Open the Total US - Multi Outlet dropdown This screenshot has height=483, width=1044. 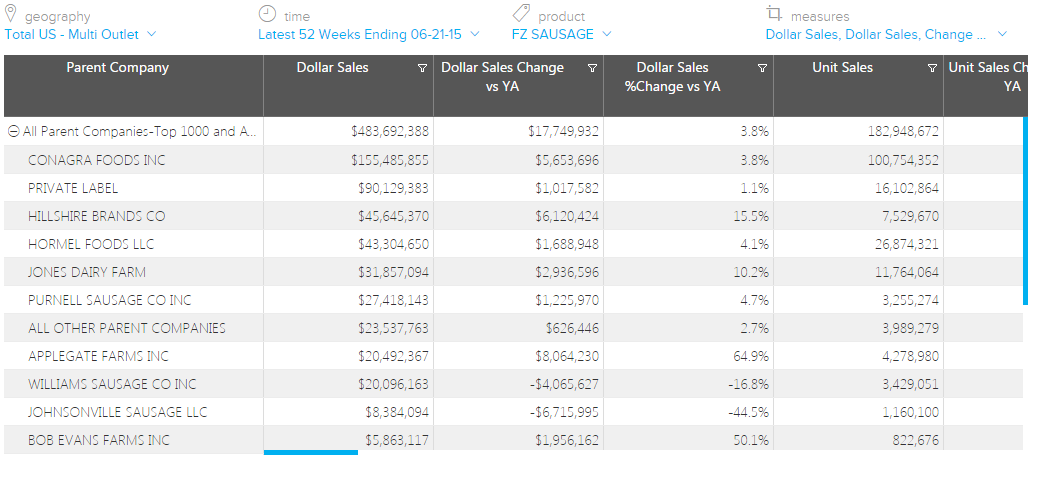[80, 34]
